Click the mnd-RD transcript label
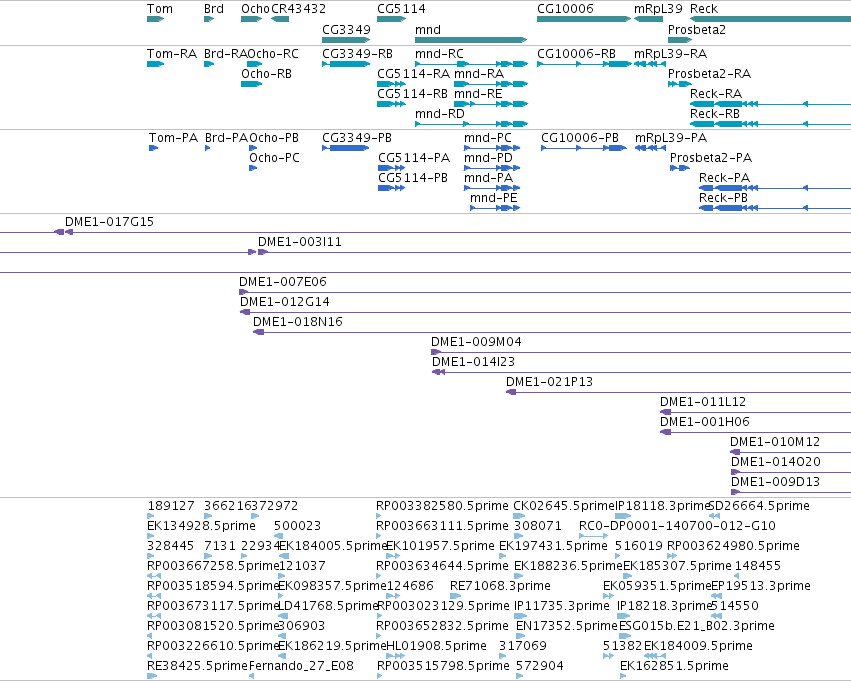Viewport: 851px width, 681px height. 440,114
